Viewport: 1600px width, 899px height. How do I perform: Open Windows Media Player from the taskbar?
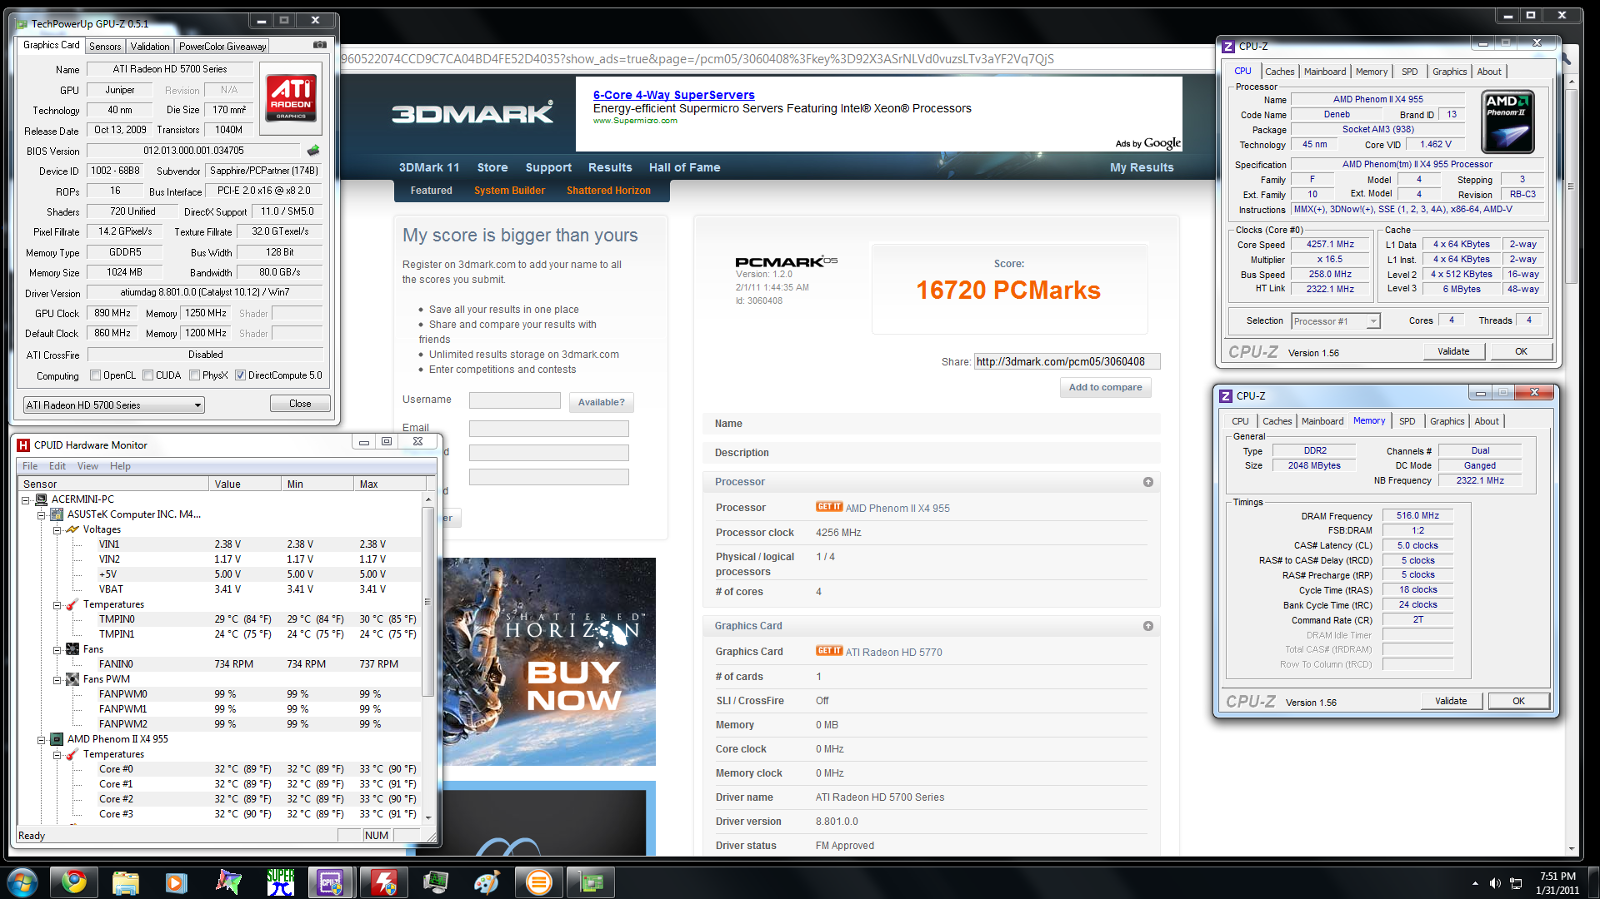pos(176,882)
